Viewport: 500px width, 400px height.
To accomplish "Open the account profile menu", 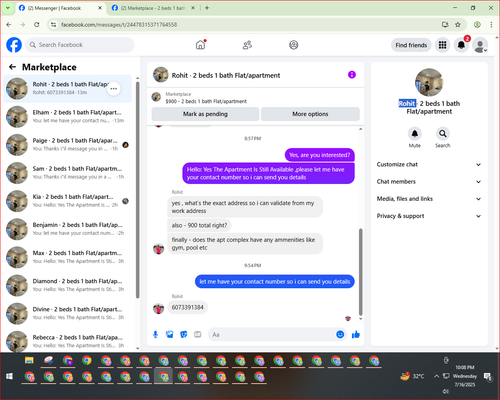I will tap(480, 45).
